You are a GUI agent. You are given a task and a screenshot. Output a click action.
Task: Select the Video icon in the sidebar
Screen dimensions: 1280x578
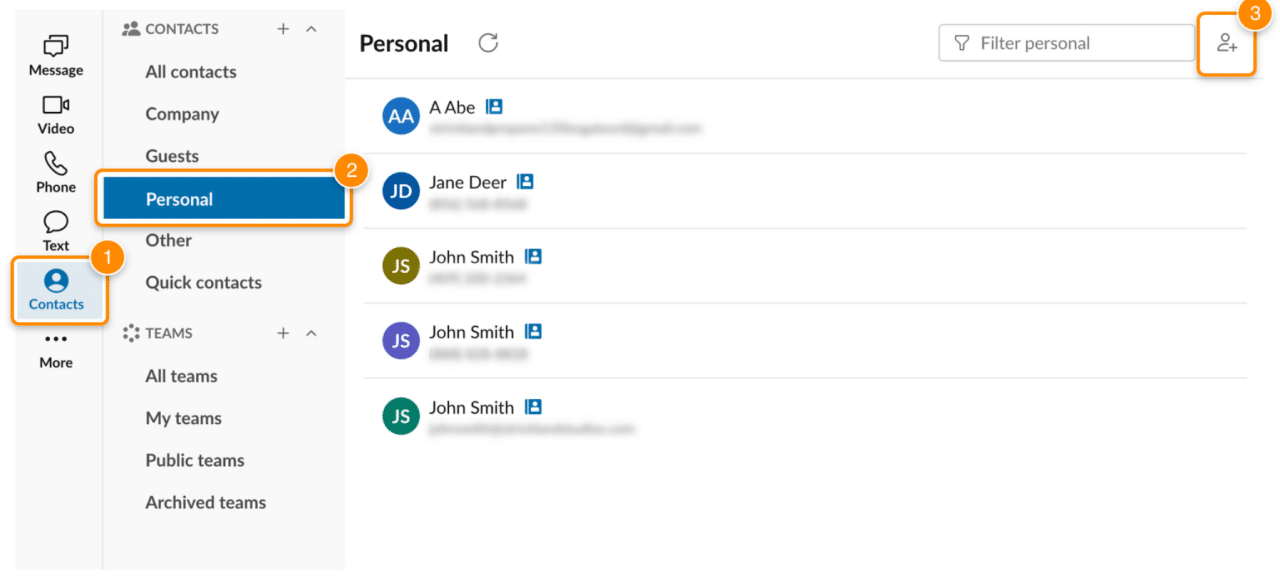click(x=55, y=106)
